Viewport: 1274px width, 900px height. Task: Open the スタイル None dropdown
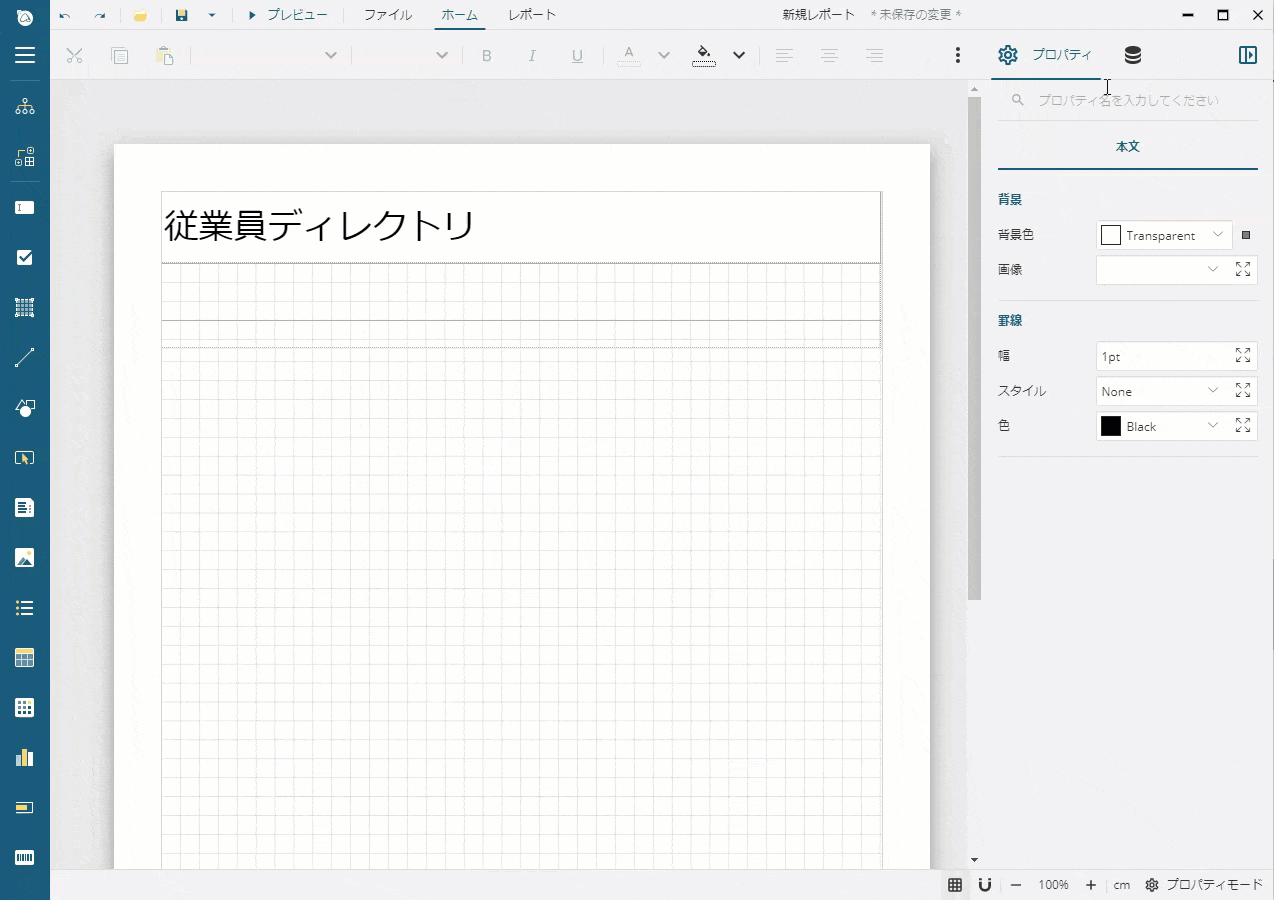pos(1212,391)
